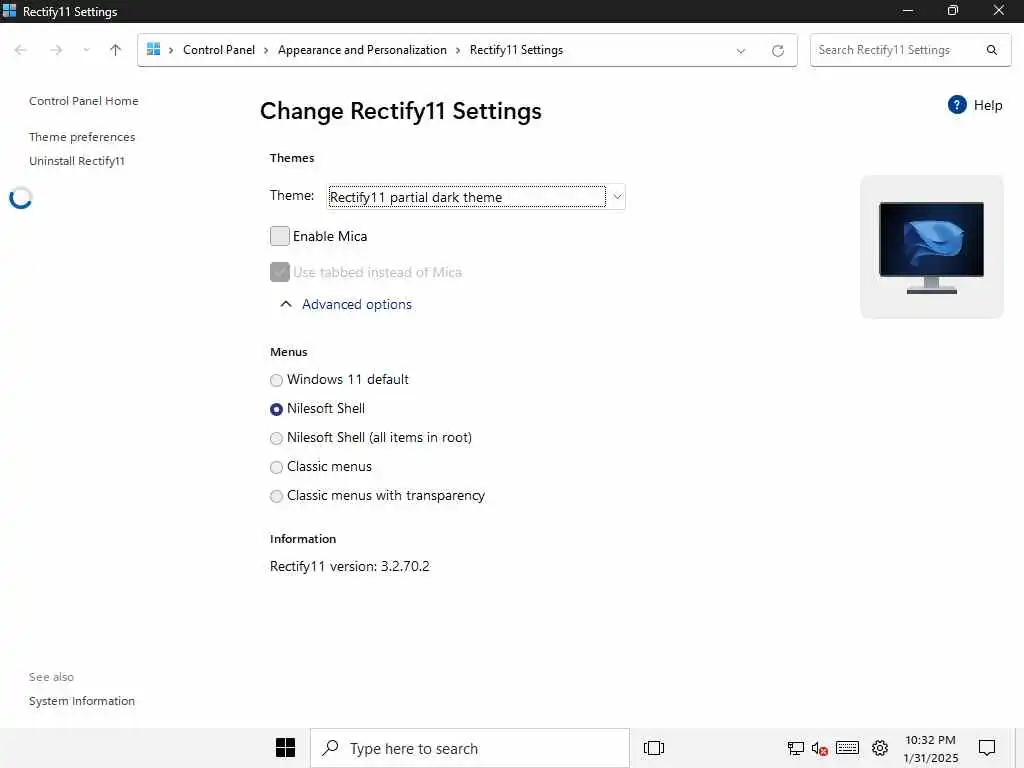The image size is (1024, 768).
Task: Click the settings gear tray icon
Action: 880,748
